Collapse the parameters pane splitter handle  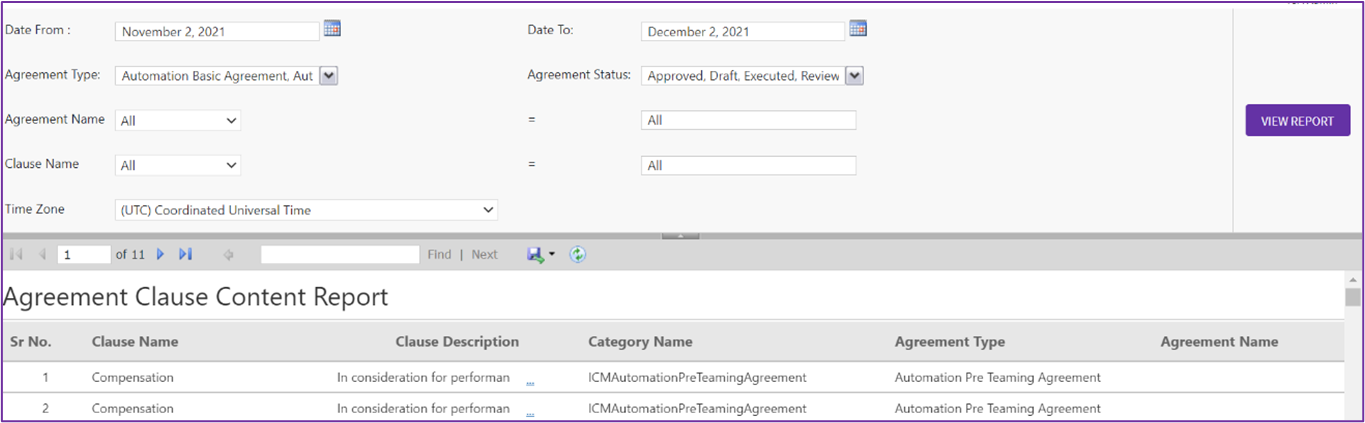tap(681, 236)
